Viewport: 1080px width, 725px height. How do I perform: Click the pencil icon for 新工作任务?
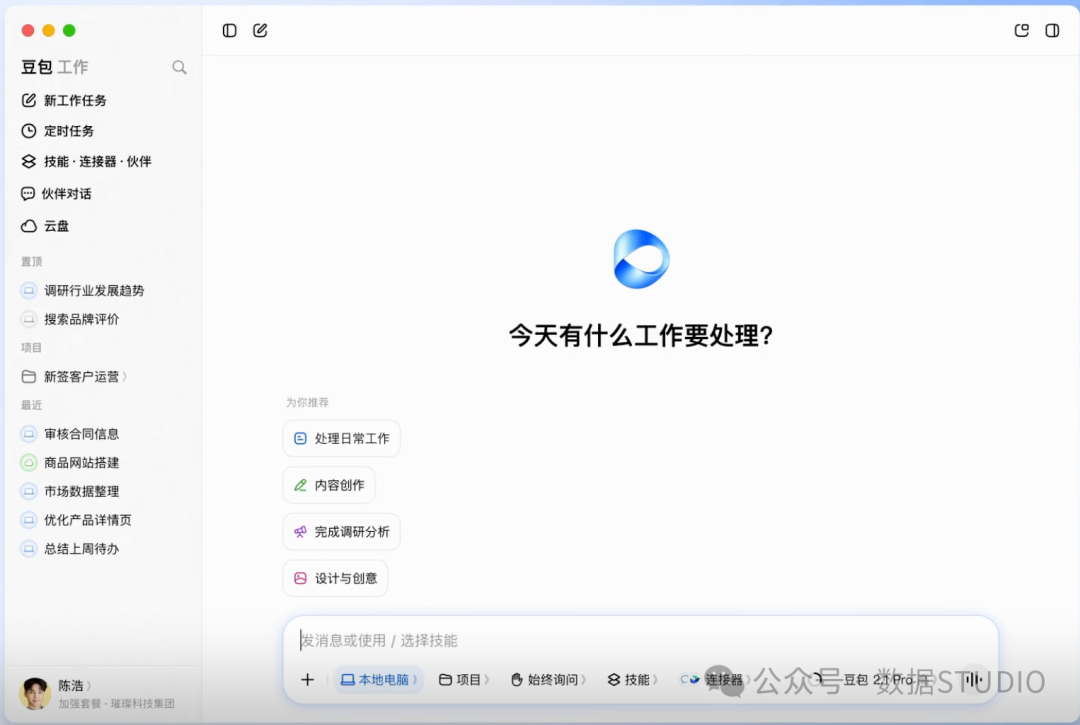(x=28, y=101)
